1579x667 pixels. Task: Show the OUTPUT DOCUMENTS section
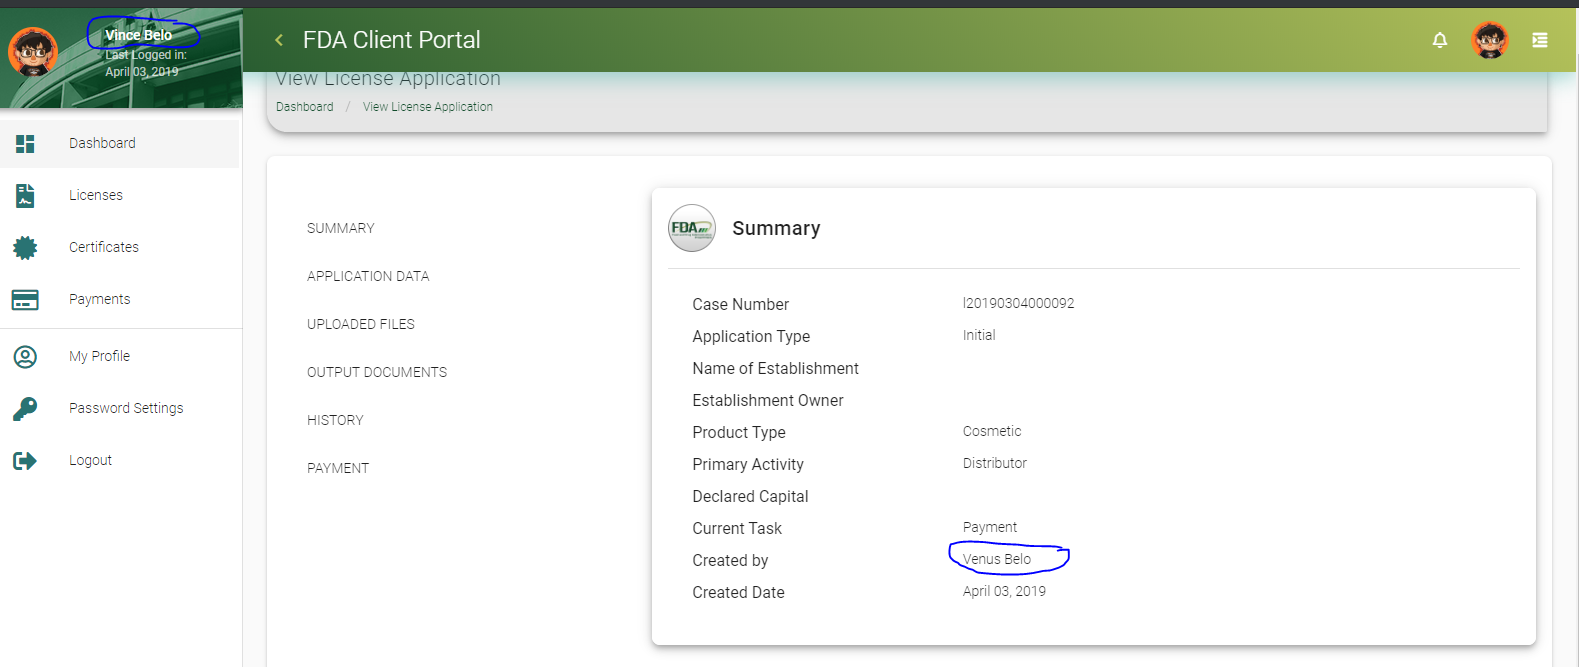[377, 372]
